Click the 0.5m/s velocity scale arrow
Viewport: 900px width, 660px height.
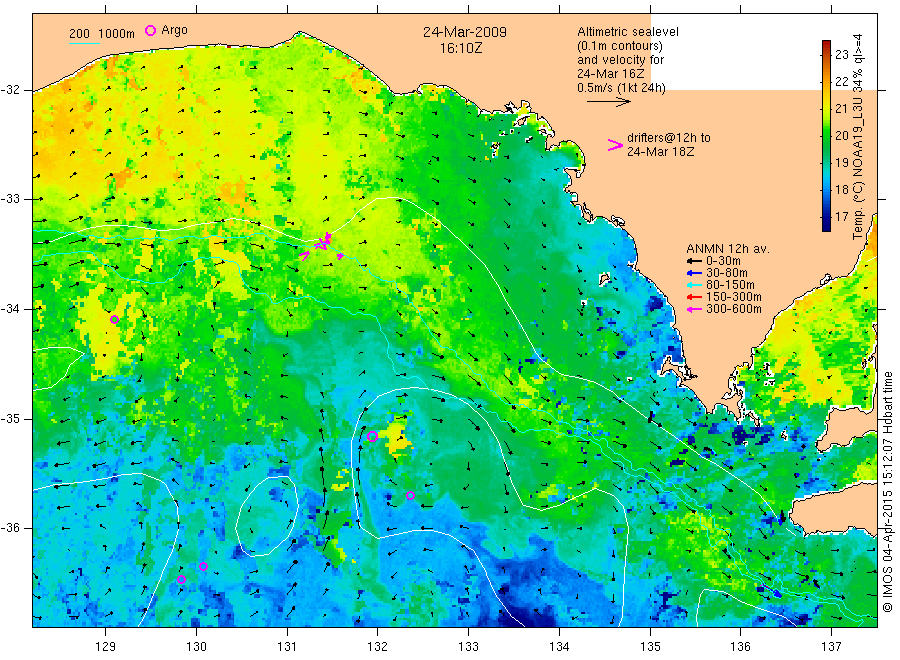click(x=608, y=102)
